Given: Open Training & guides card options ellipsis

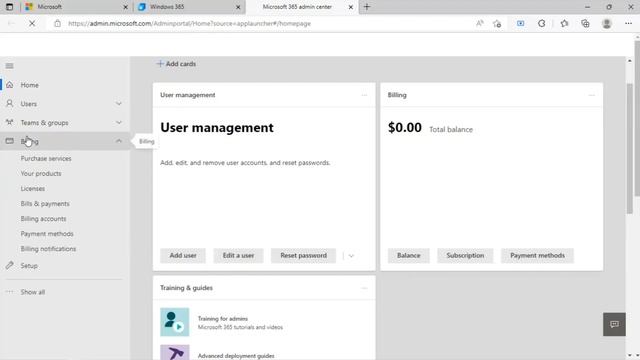Looking at the screenshot, I should 364,288.
